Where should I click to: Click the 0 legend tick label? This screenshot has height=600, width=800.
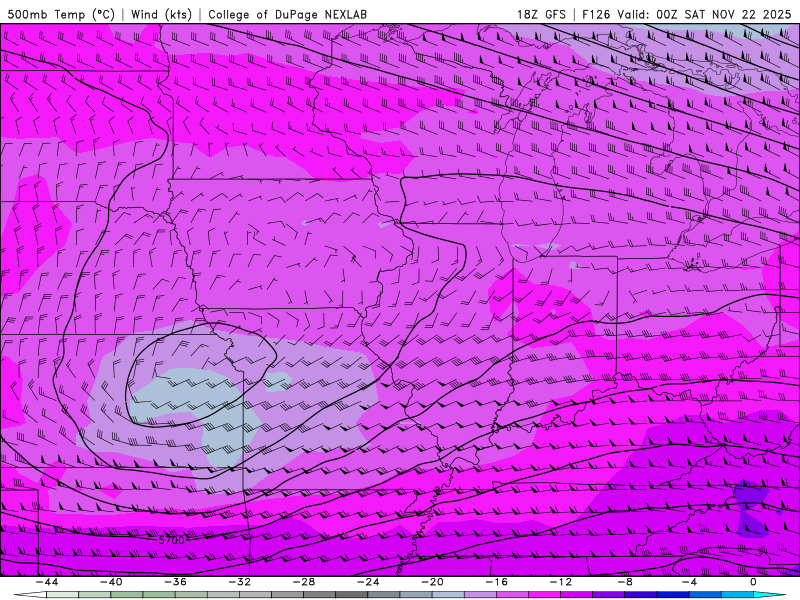point(753,582)
